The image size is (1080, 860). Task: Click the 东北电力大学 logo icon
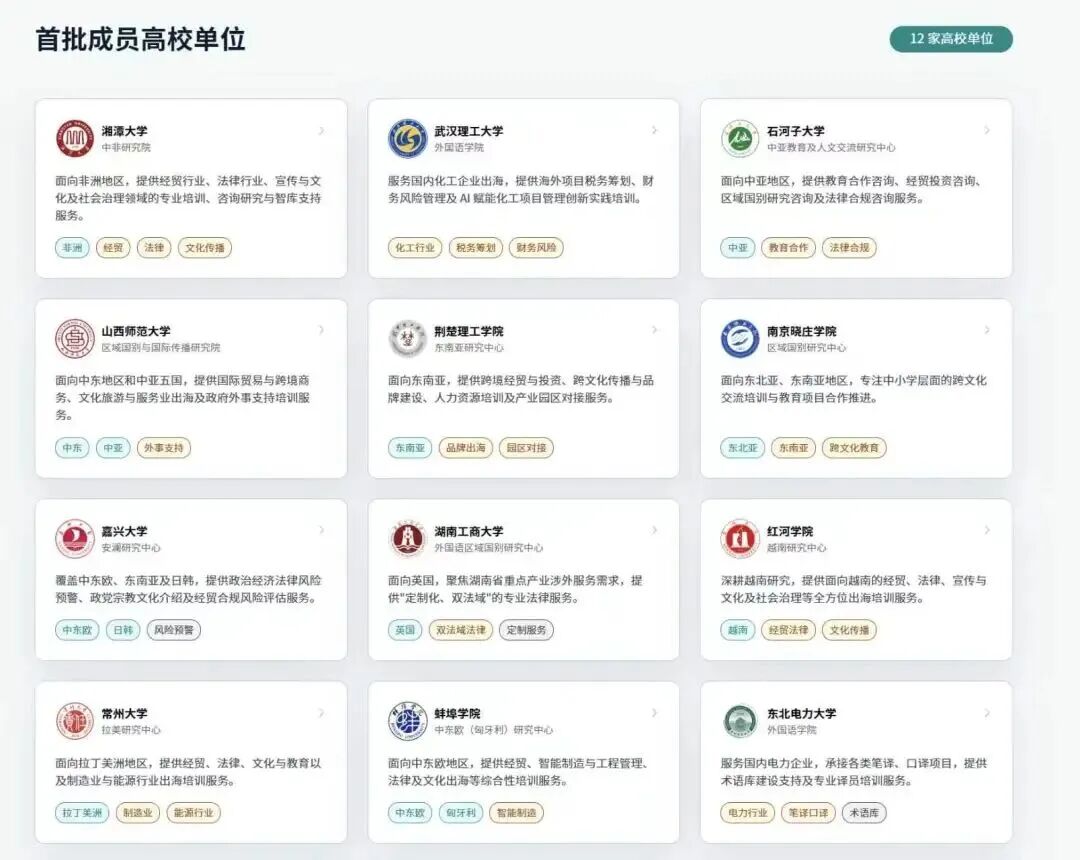[740, 721]
